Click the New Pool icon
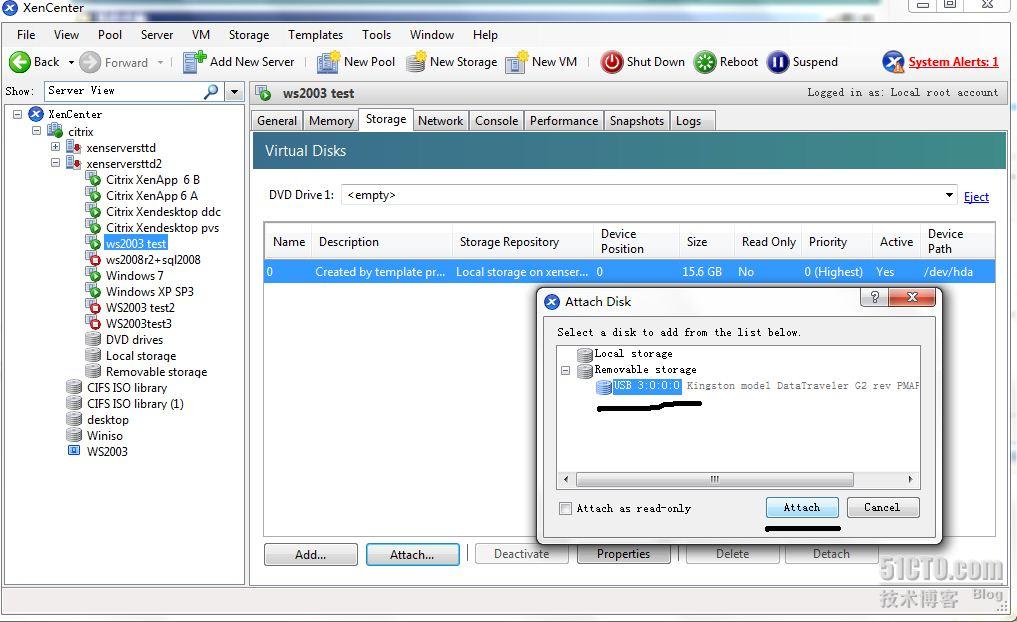The width and height of the screenshot is (1017, 622). click(x=328, y=62)
